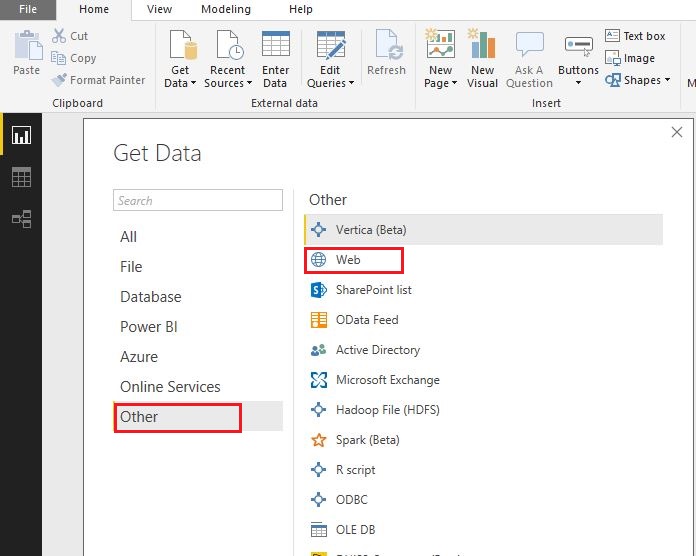Click the Search field in Get Data

(x=198, y=200)
